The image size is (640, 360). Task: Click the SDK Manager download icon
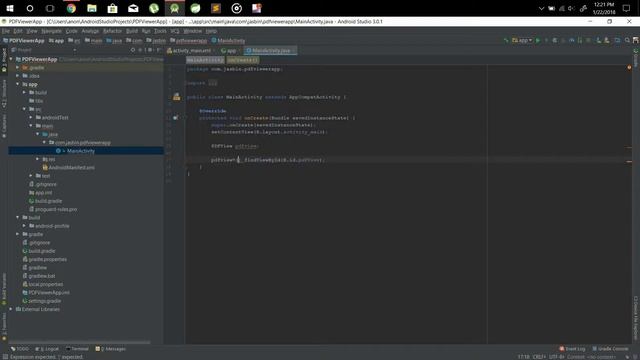coord(607,40)
